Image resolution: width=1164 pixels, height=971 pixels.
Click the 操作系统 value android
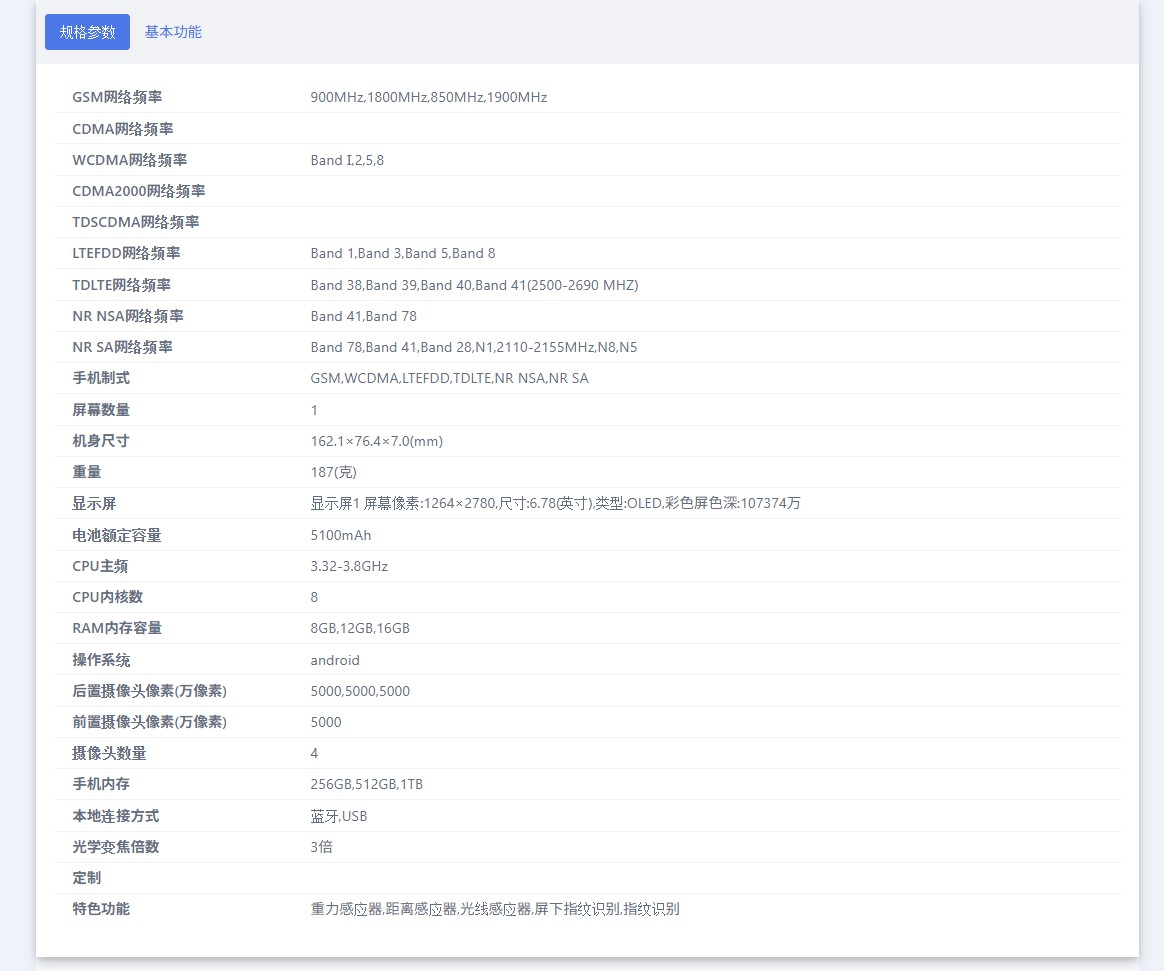pyautogui.click(x=335, y=660)
